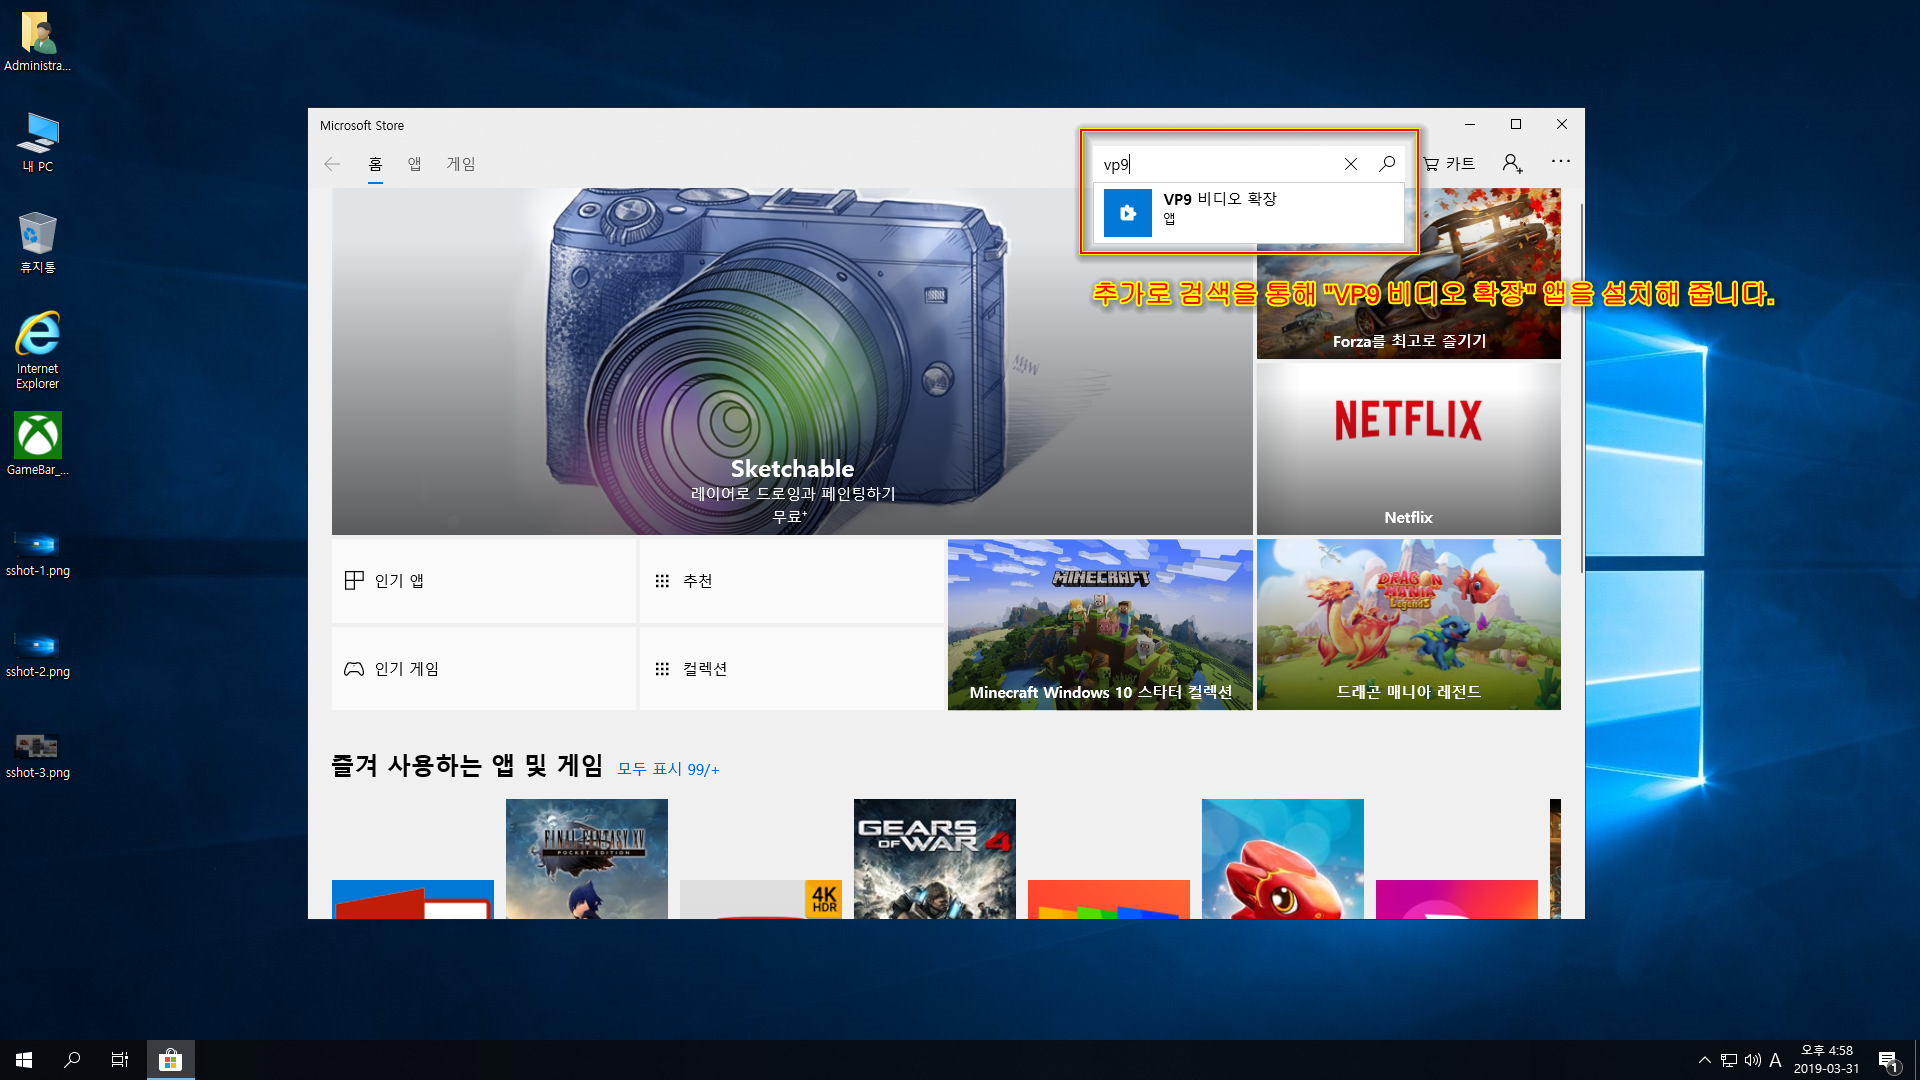
Task: Click 모두 표시 99/+ link
Action: click(668, 769)
